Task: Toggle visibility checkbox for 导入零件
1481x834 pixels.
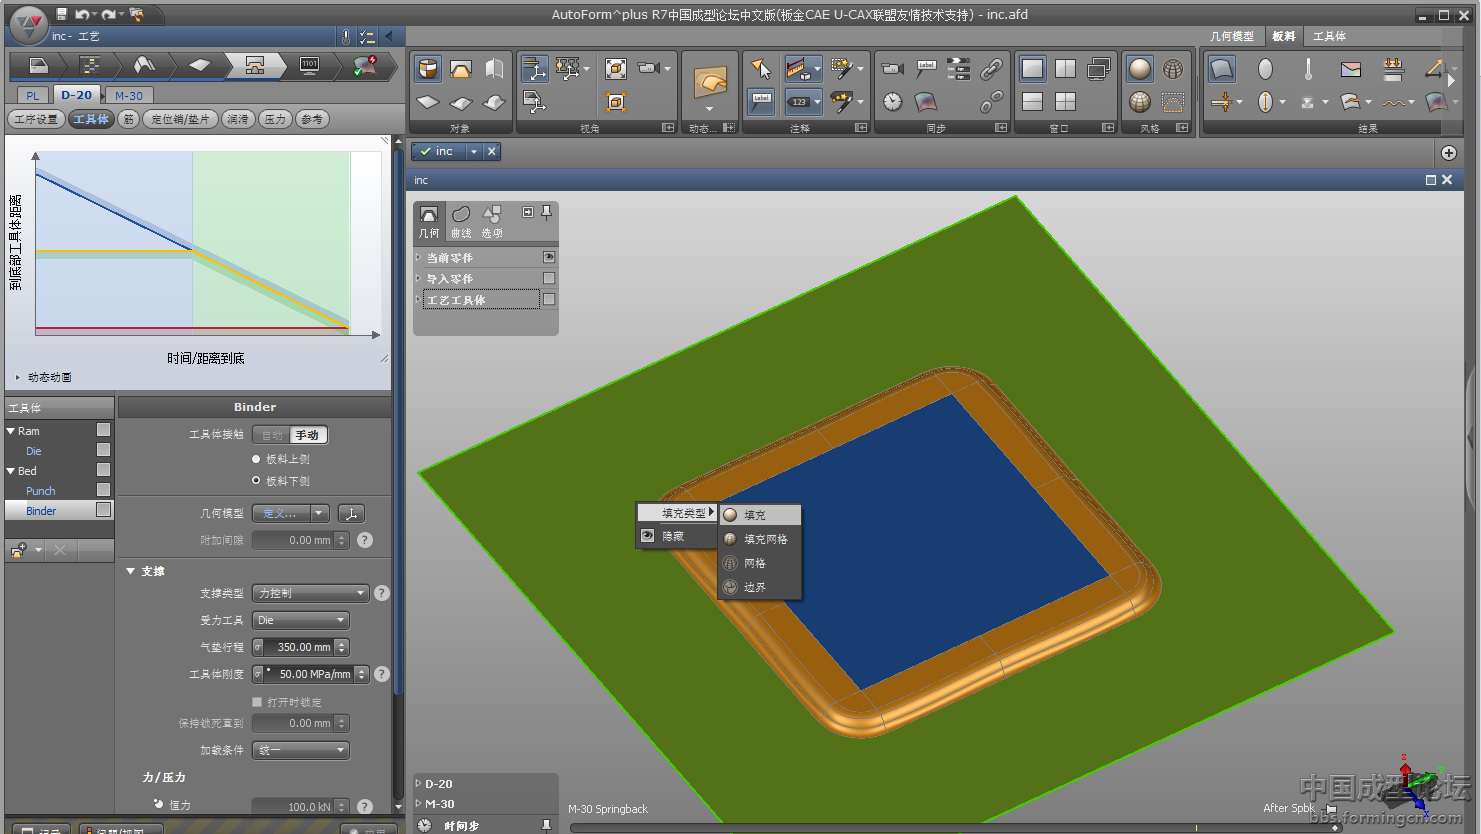Action: (548, 278)
